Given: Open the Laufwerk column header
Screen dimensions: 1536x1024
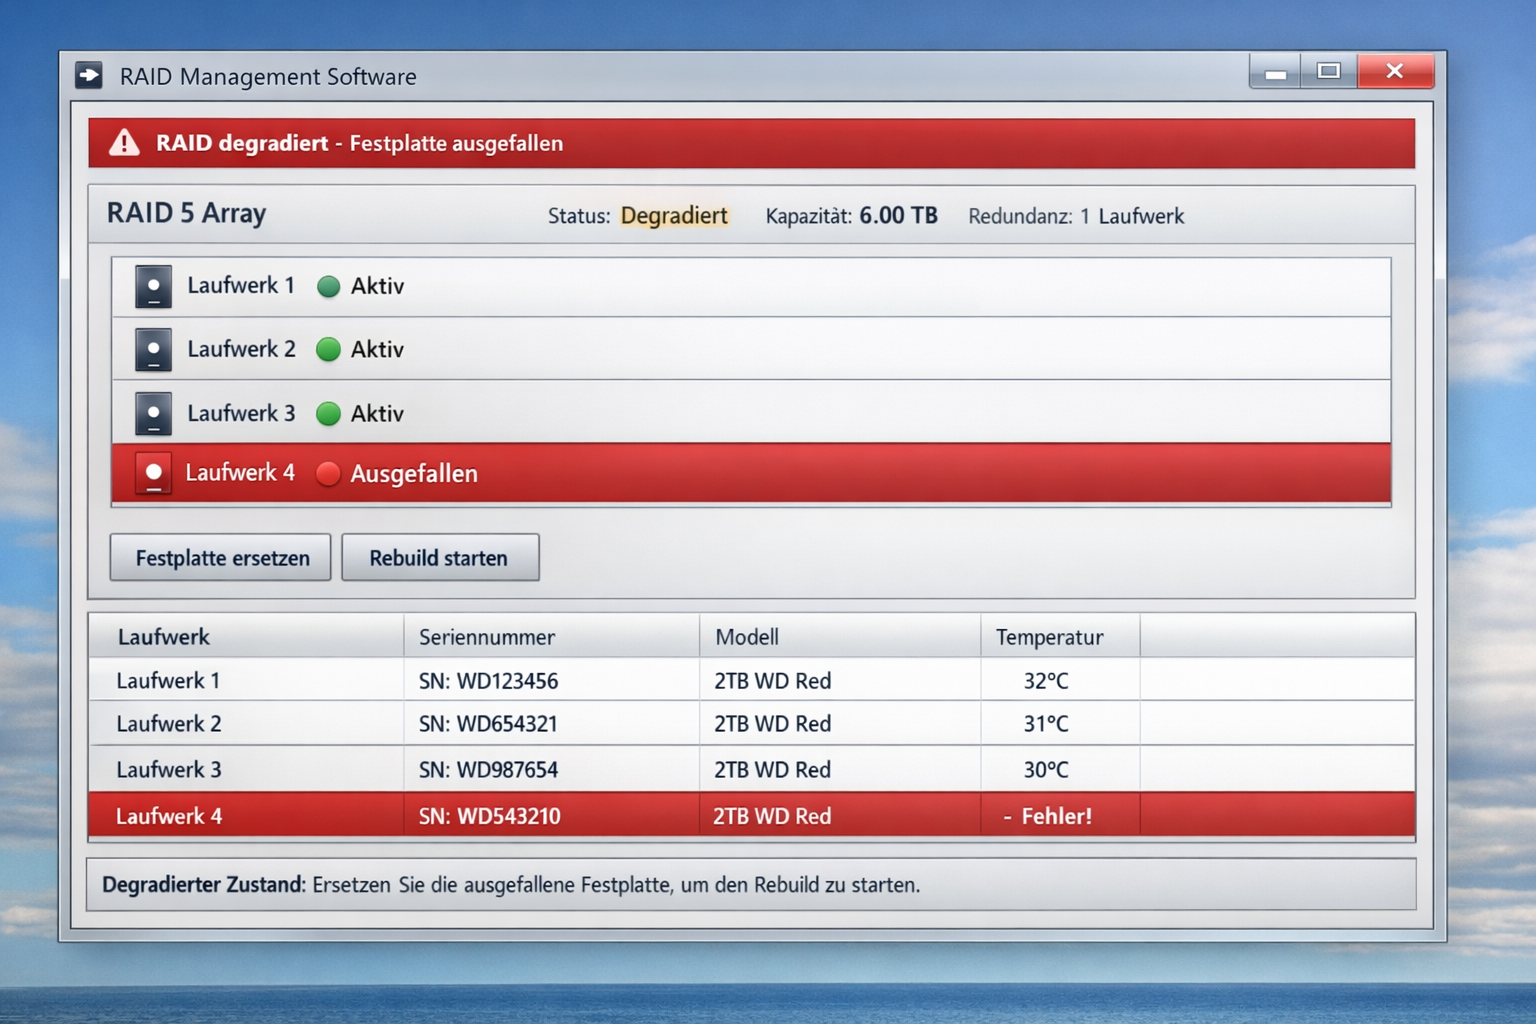Looking at the screenshot, I should click(165, 636).
